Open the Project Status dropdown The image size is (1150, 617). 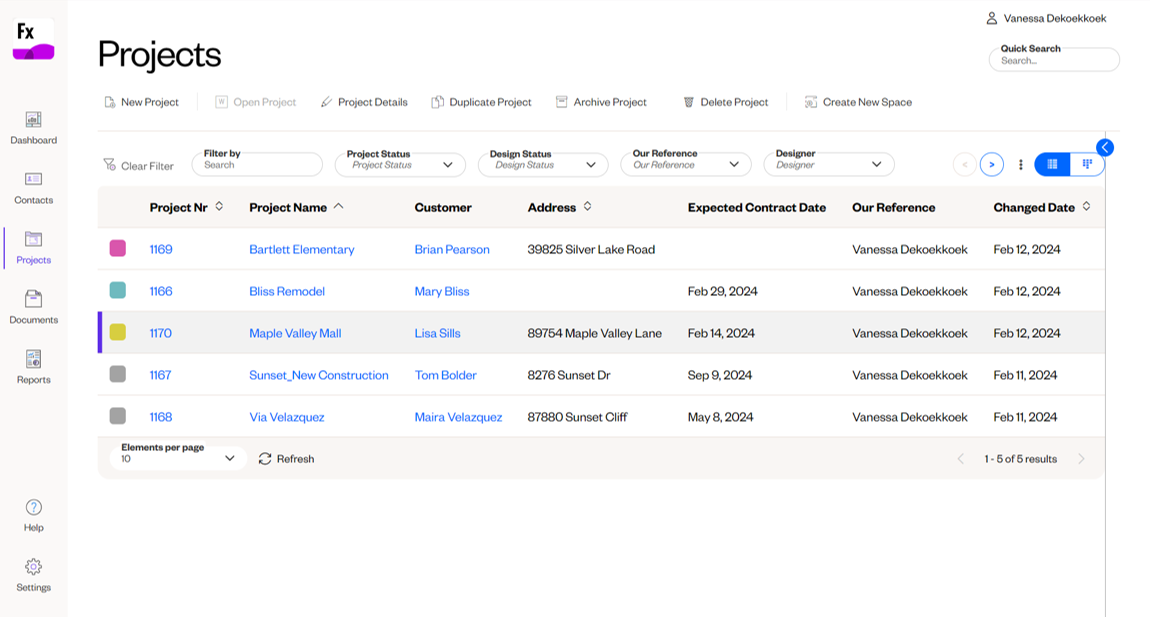coord(400,164)
